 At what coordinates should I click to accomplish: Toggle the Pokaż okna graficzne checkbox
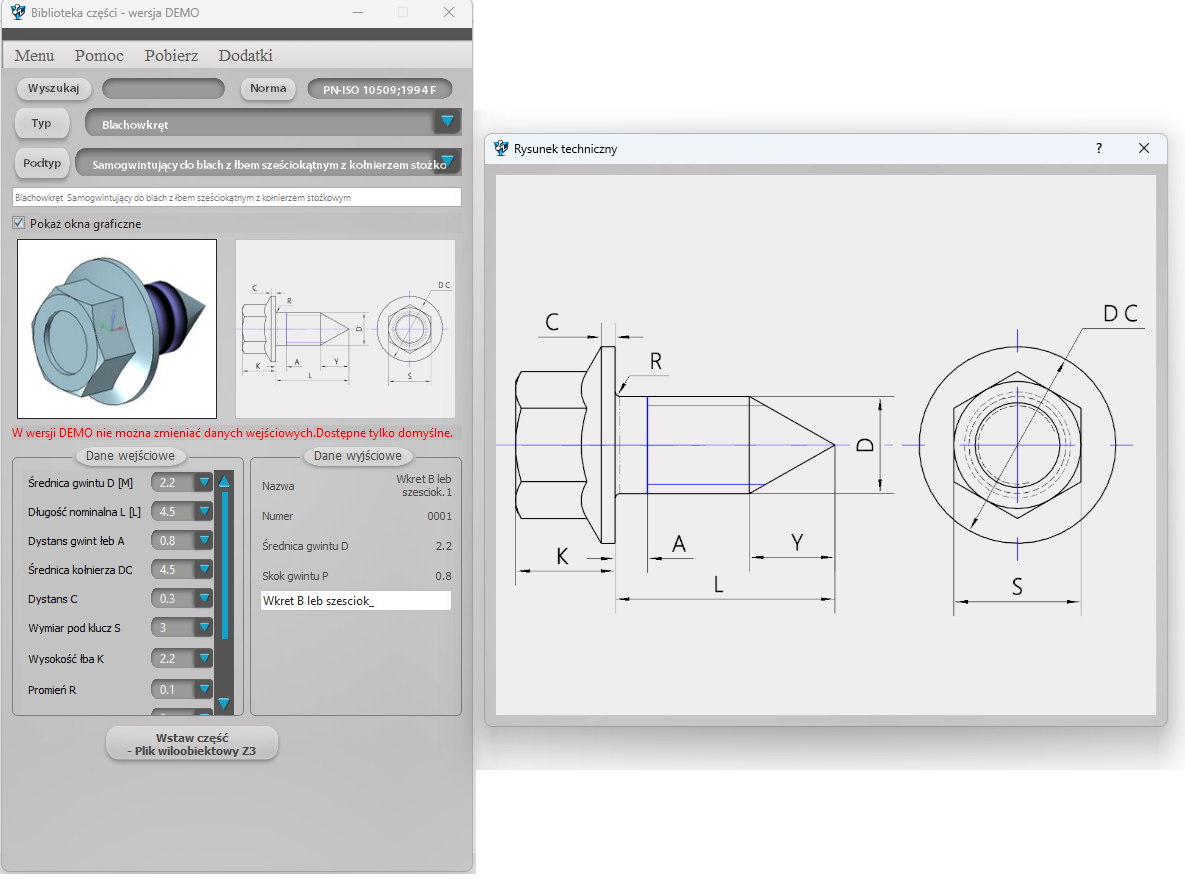click(19, 223)
